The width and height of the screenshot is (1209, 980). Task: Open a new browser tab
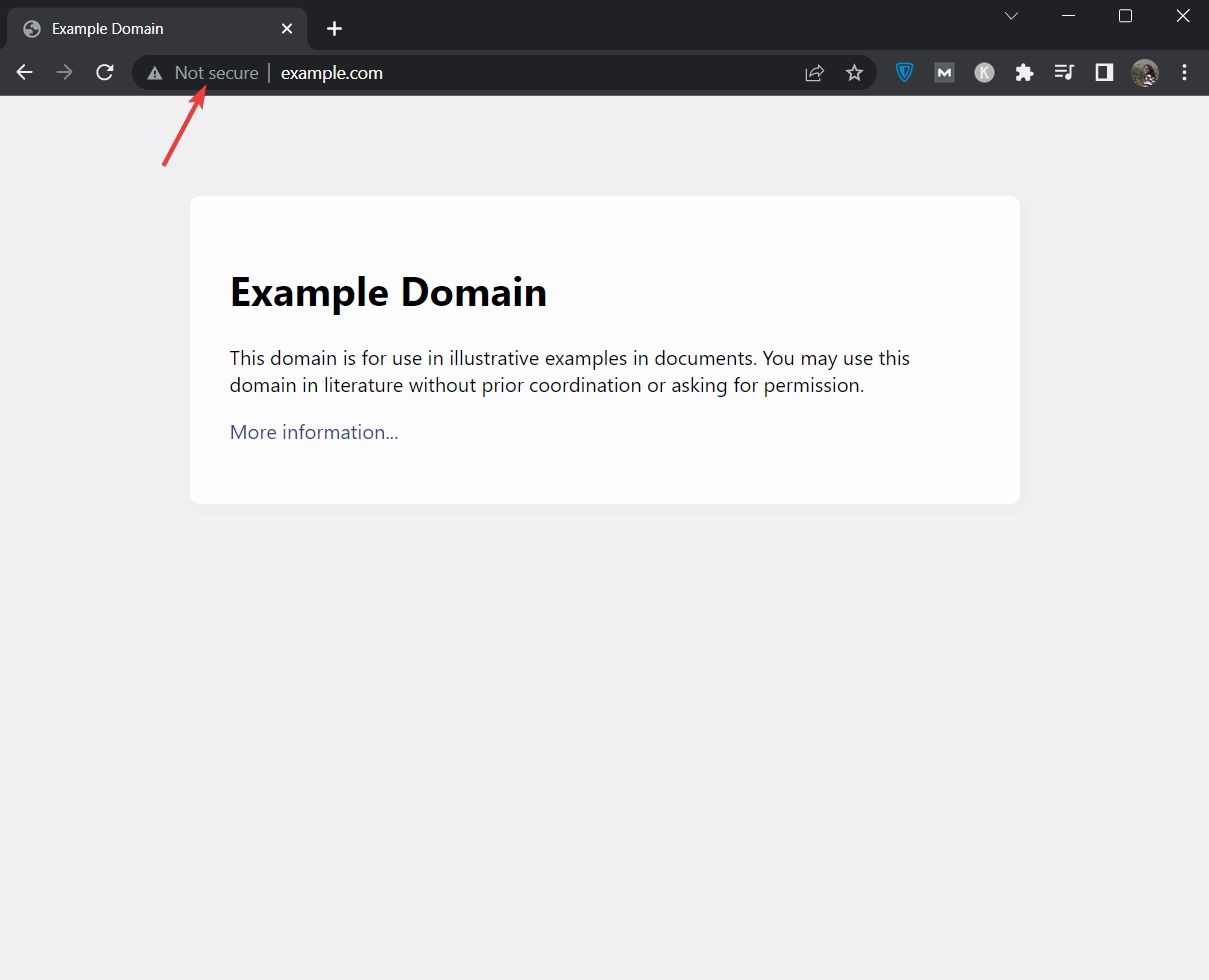click(x=334, y=28)
